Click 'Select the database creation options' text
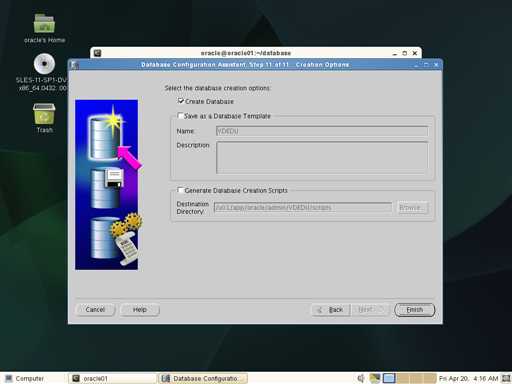512x384 pixels. pos(217,88)
